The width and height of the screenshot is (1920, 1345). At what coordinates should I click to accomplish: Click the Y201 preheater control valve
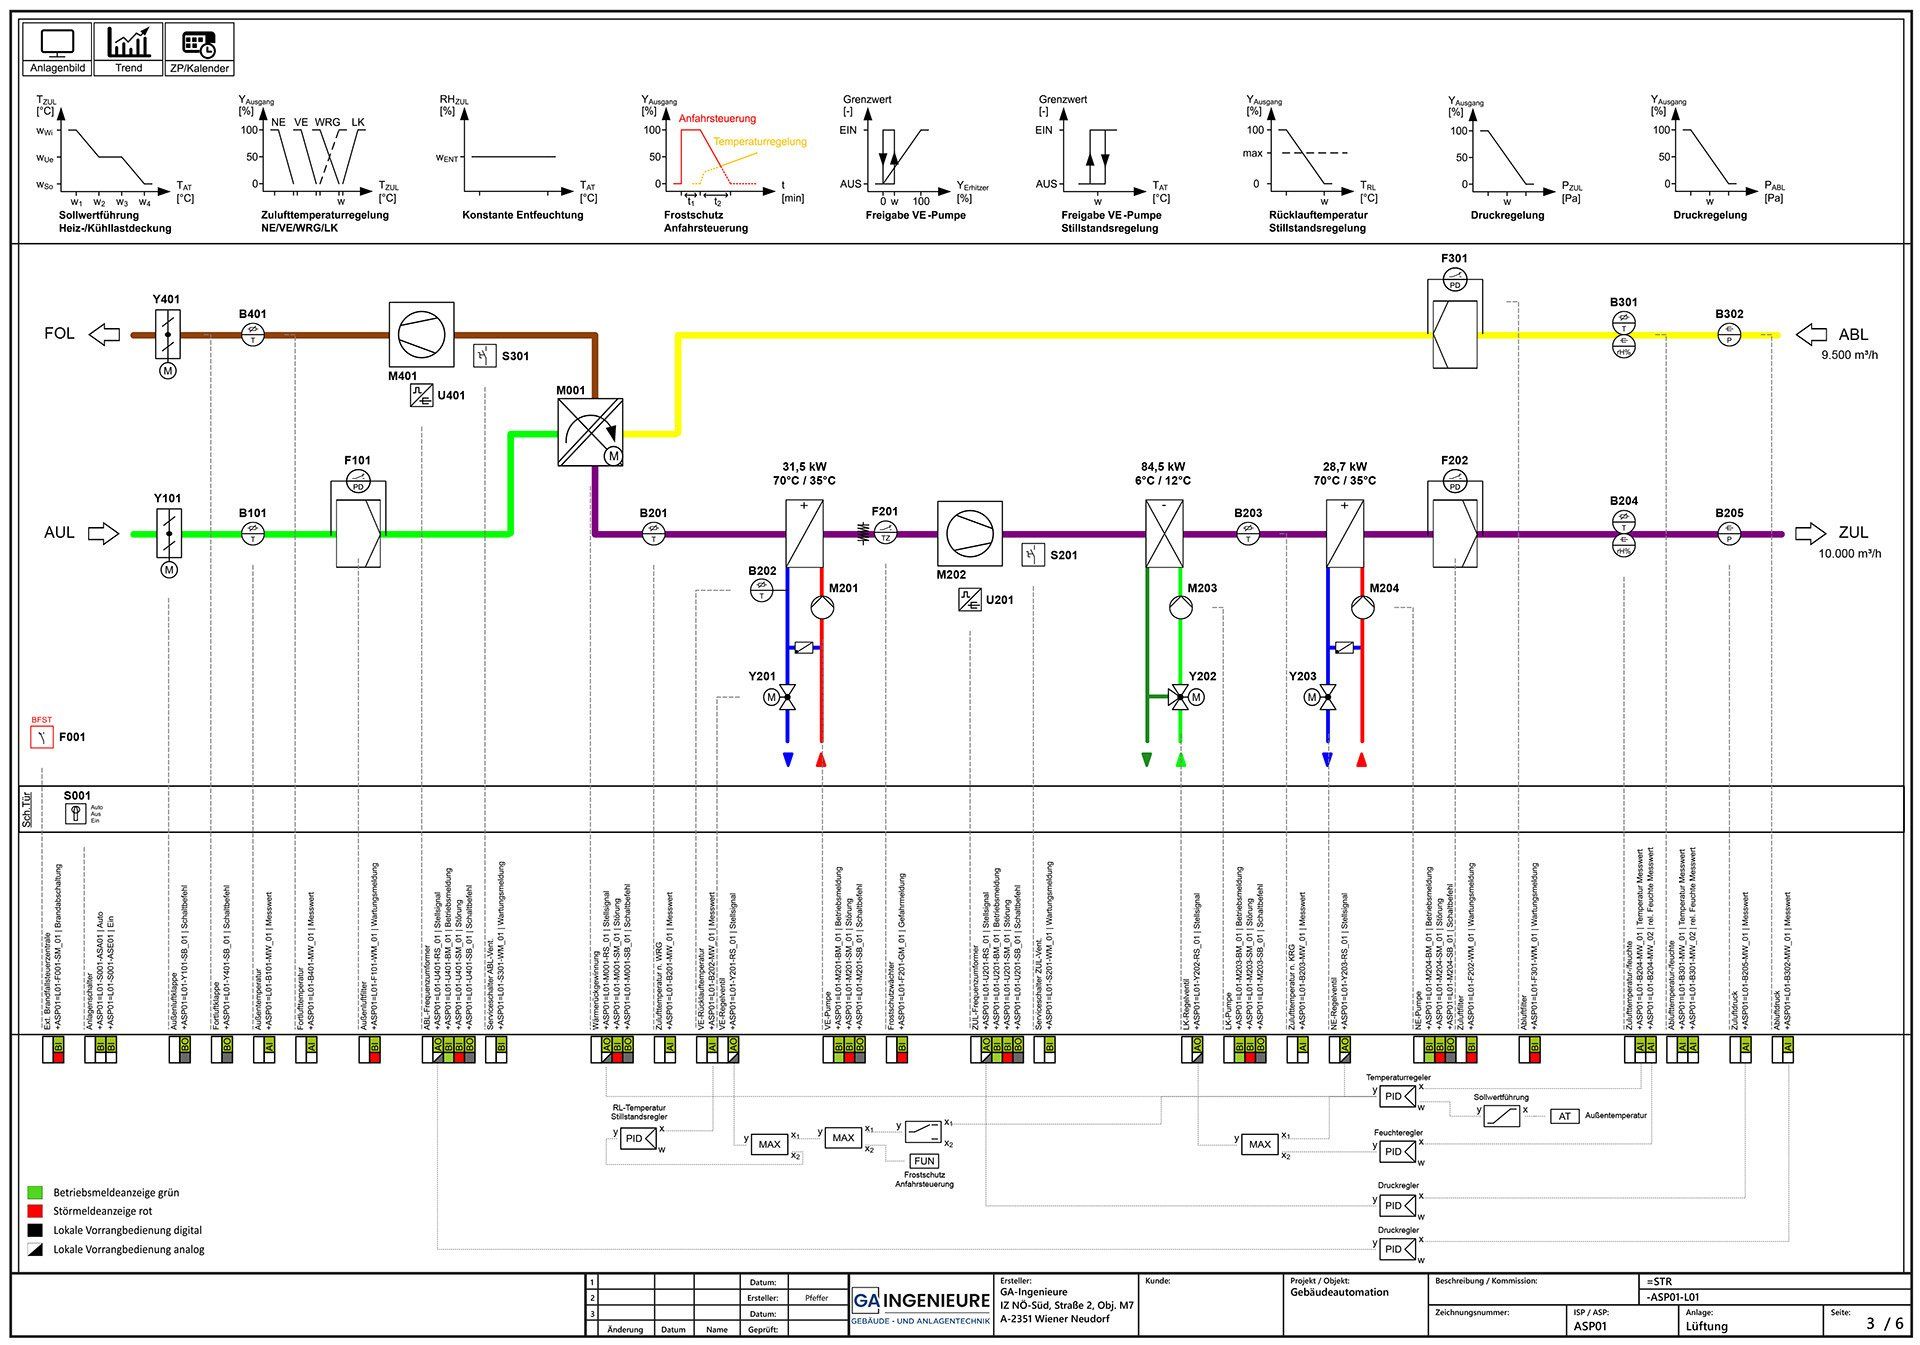coord(787,697)
